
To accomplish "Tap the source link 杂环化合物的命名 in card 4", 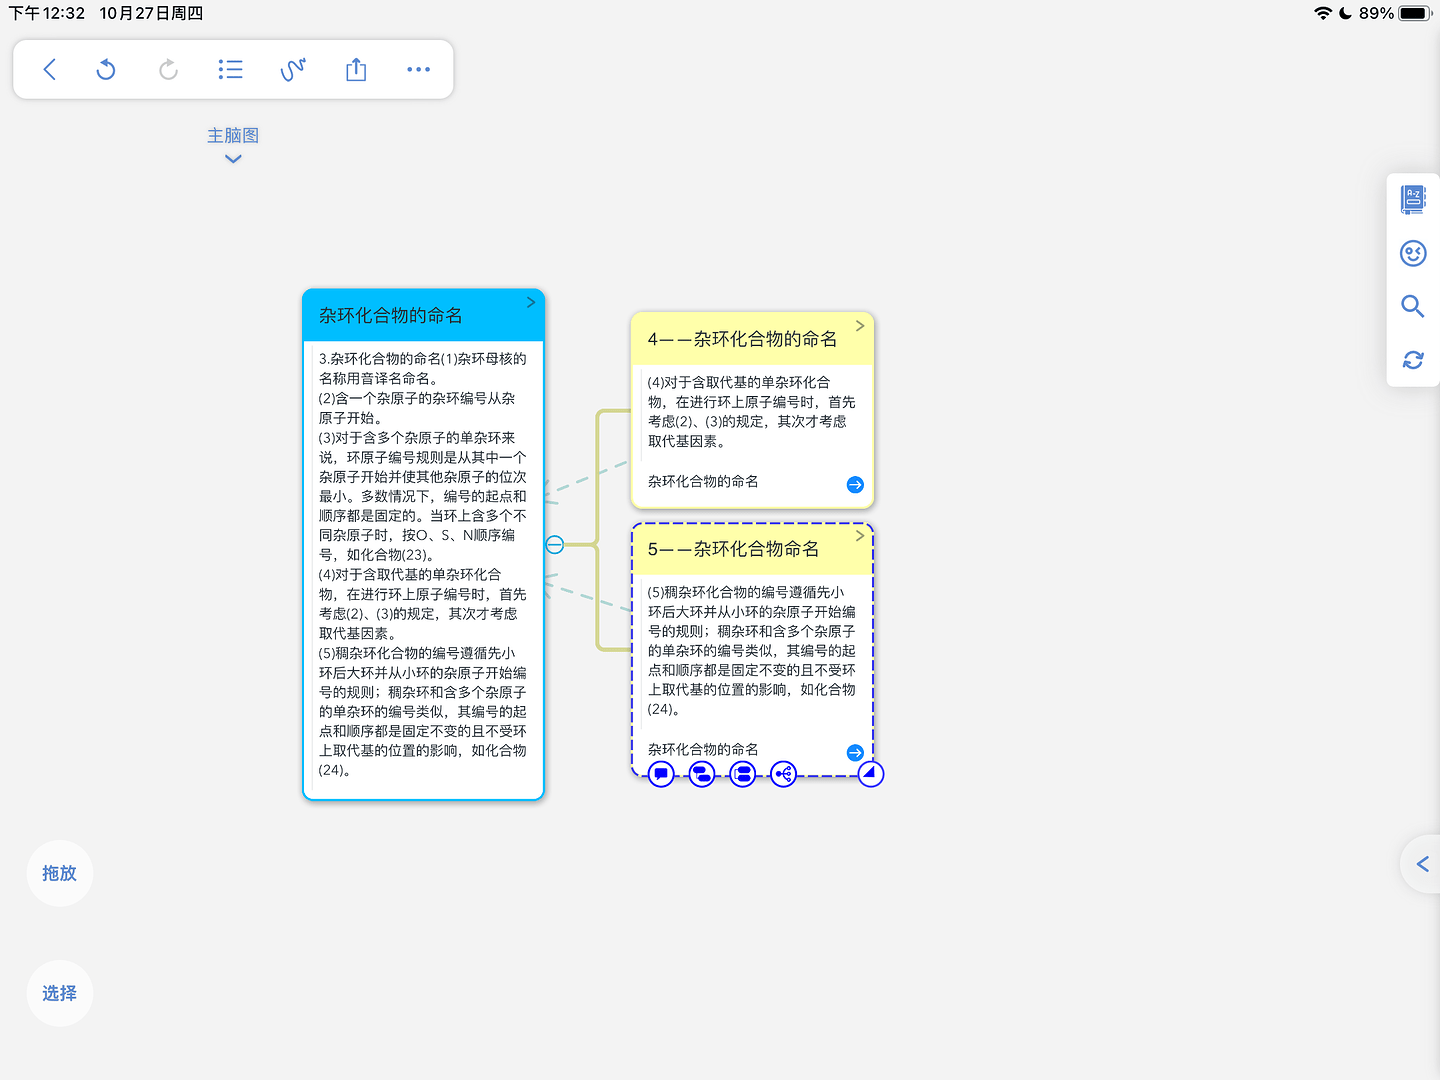I will [x=703, y=482].
